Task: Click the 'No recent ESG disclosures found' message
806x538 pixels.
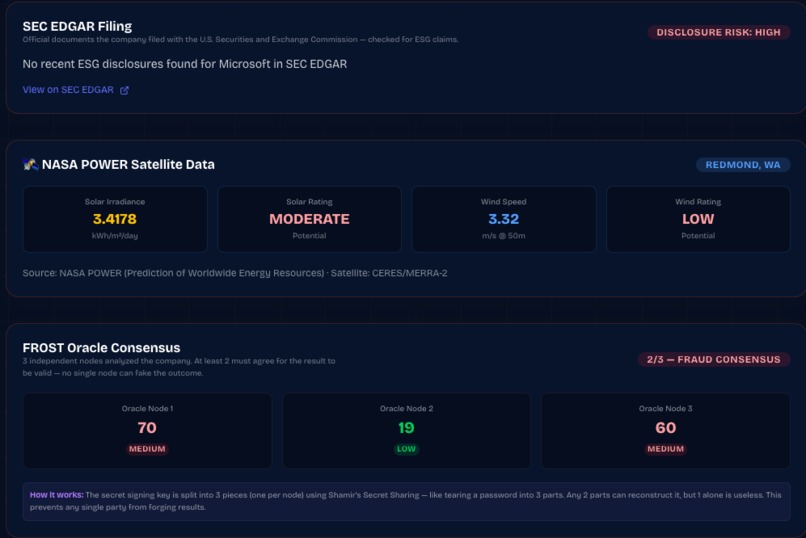Action: (185, 64)
